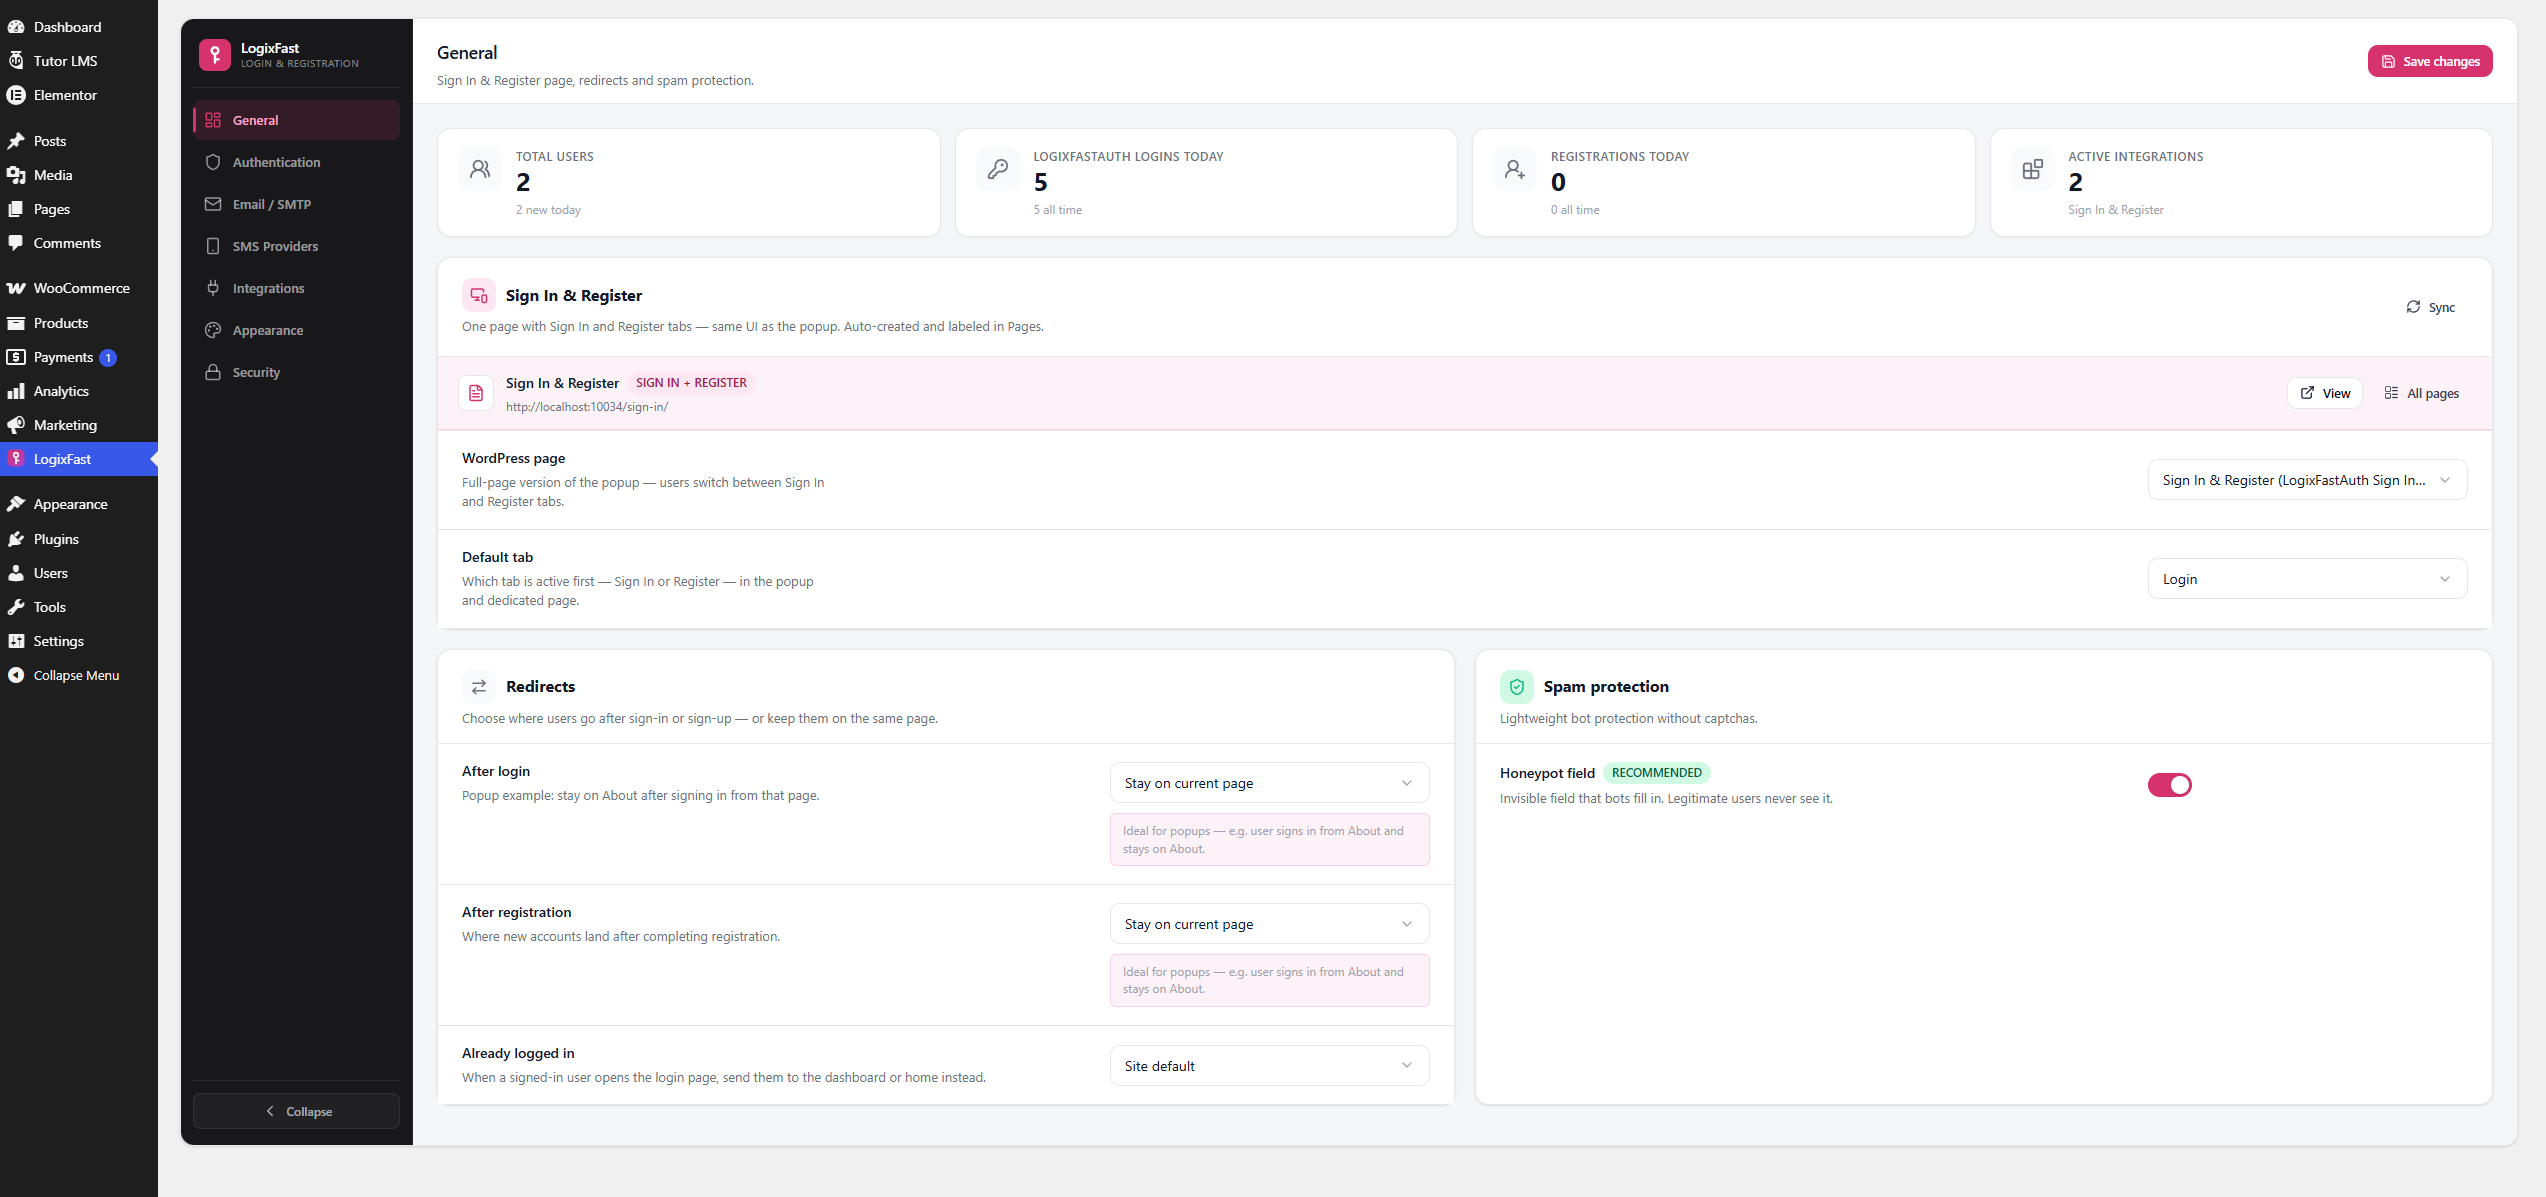2546x1197 pixels.
Task: Click the Dashboard gauge icon in WordPress menu
Action: 16,27
